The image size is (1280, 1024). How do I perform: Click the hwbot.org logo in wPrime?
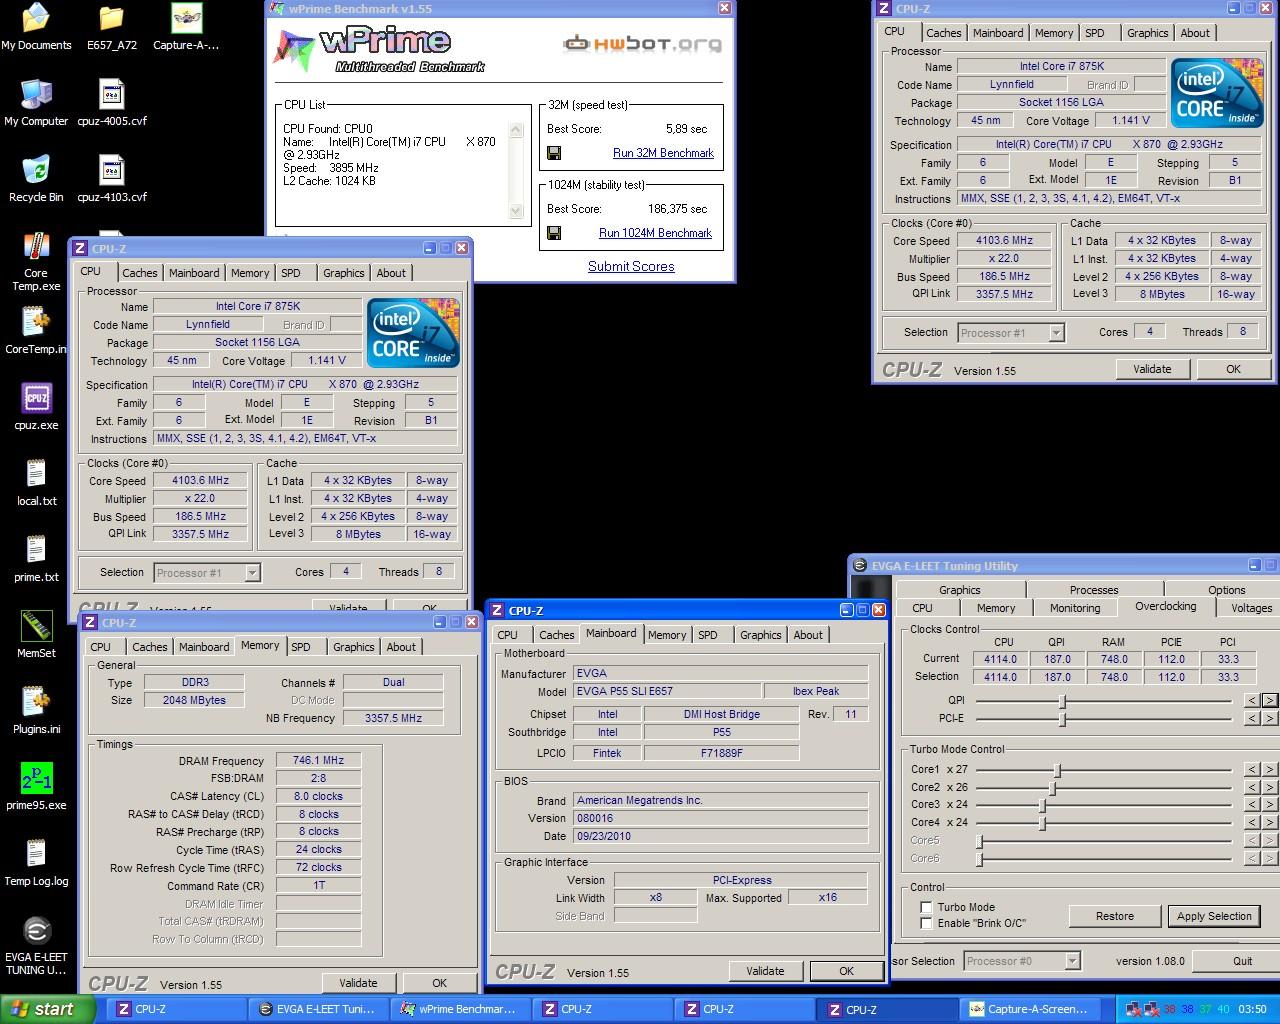642,44
